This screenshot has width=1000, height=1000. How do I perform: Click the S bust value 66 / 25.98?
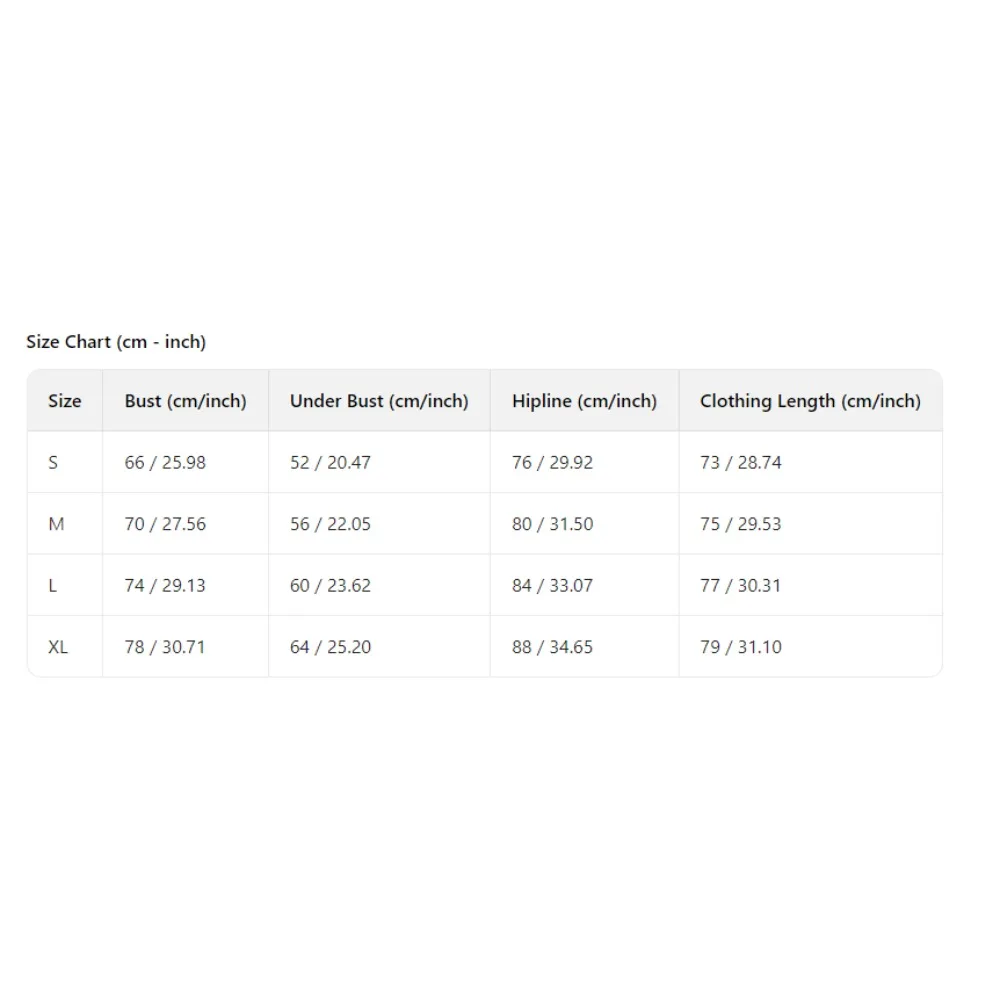point(165,463)
